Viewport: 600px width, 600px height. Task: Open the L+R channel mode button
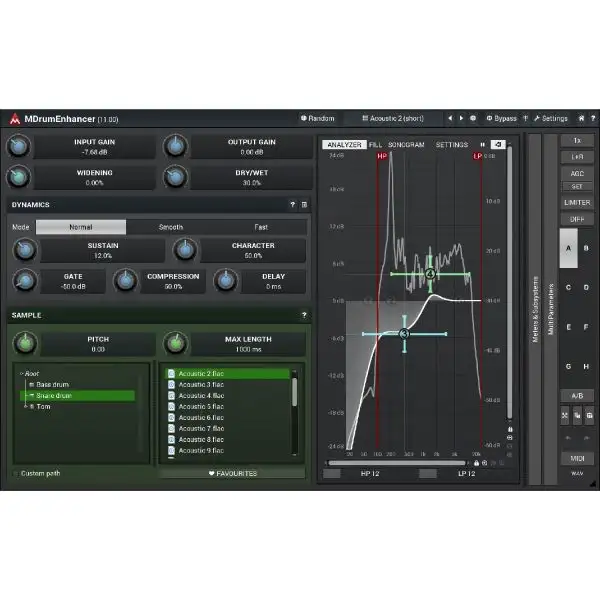577,157
